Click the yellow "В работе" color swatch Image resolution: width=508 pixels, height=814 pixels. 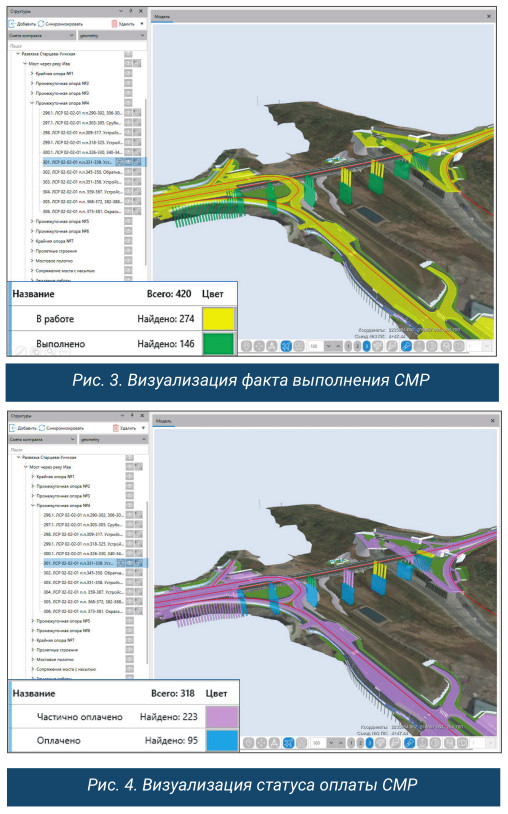tap(218, 319)
